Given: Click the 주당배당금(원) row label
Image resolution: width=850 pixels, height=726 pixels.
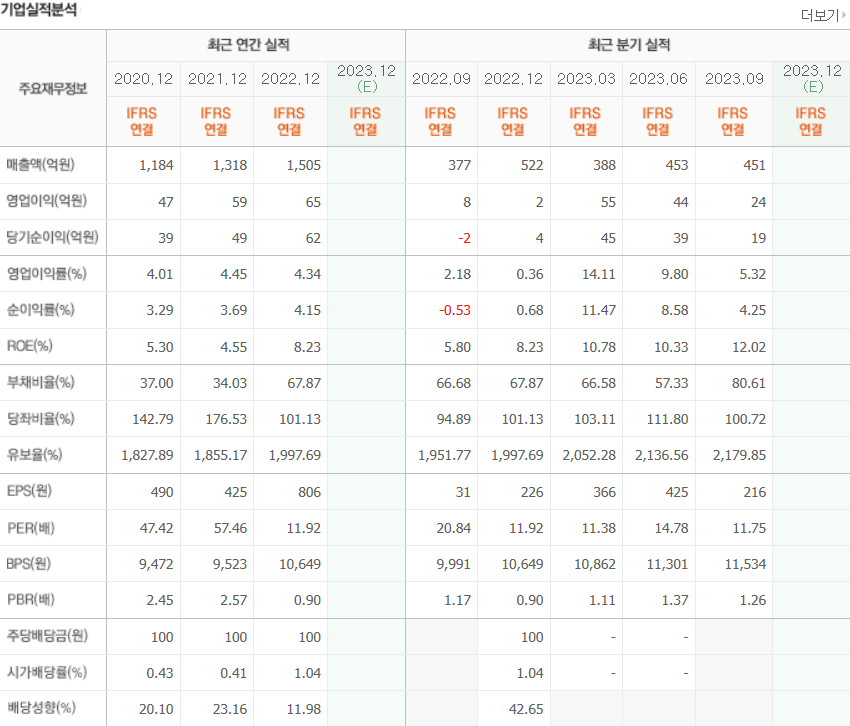Looking at the screenshot, I should (47, 635).
